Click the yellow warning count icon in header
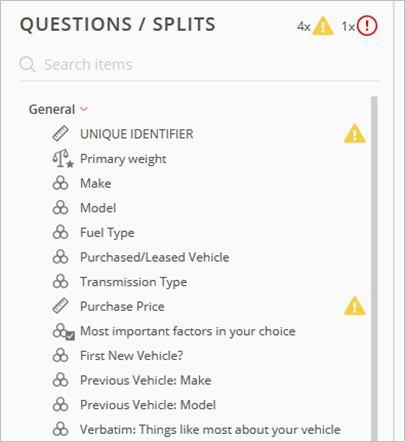This screenshot has height=442, width=405. (x=323, y=26)
